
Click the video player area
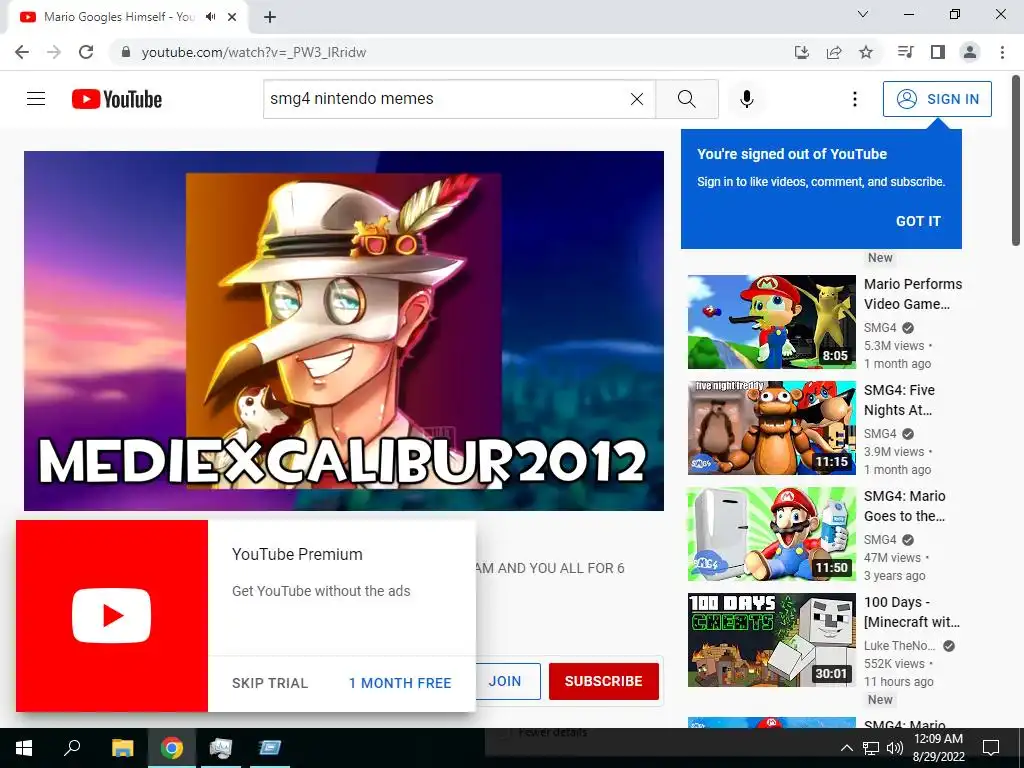[x=344, y=330]
